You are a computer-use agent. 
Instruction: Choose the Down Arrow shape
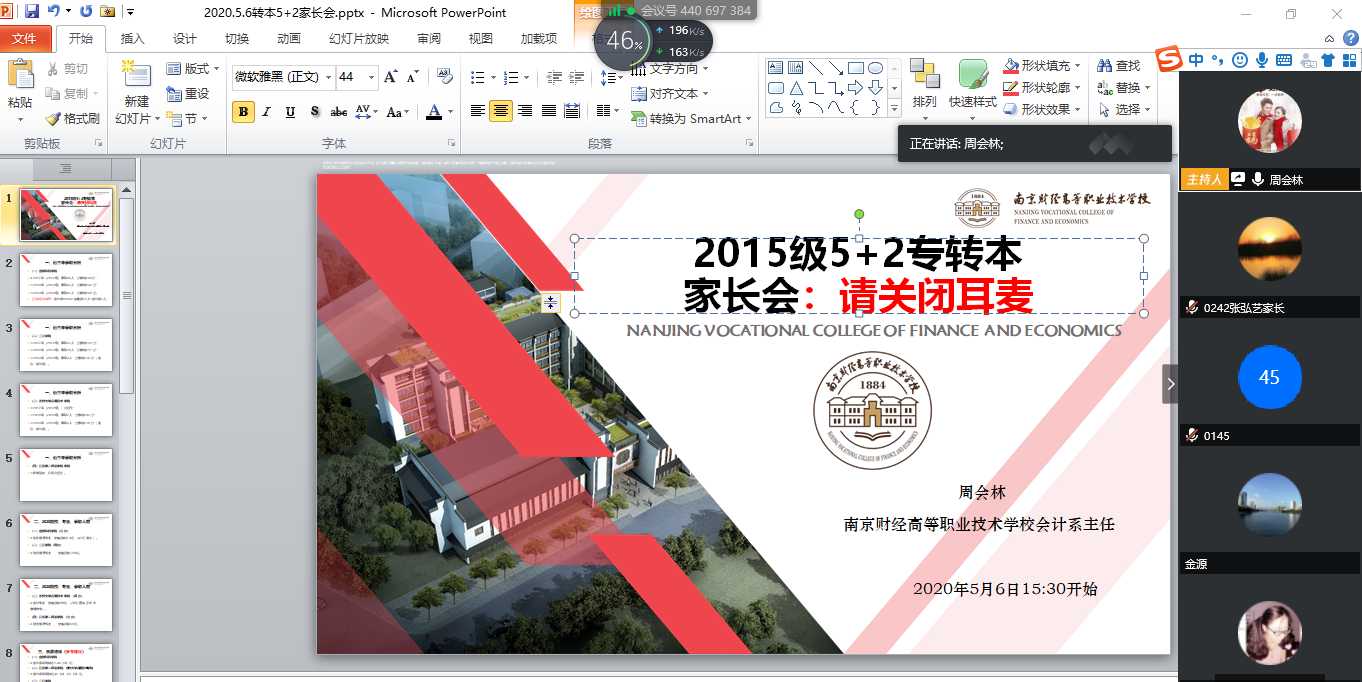click(875, 88)
